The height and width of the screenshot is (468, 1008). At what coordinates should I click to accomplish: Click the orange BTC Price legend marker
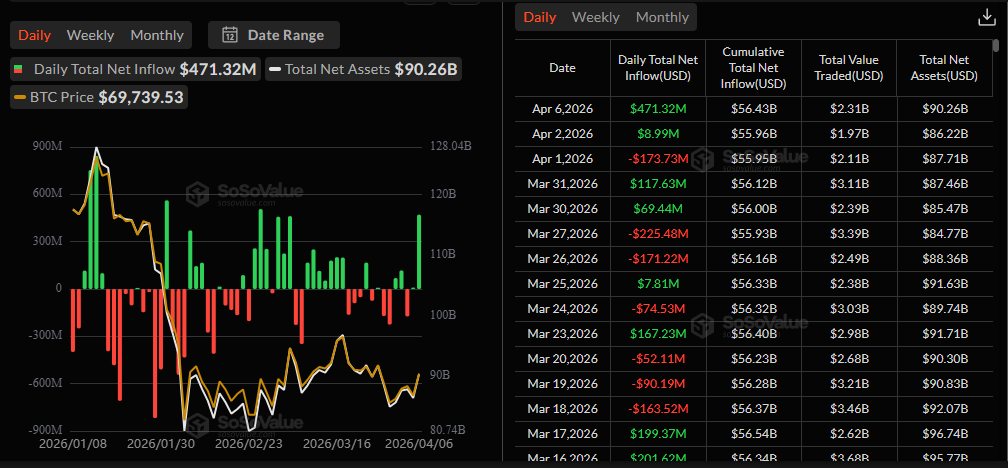pyautogui.click(x=19, y=97)
